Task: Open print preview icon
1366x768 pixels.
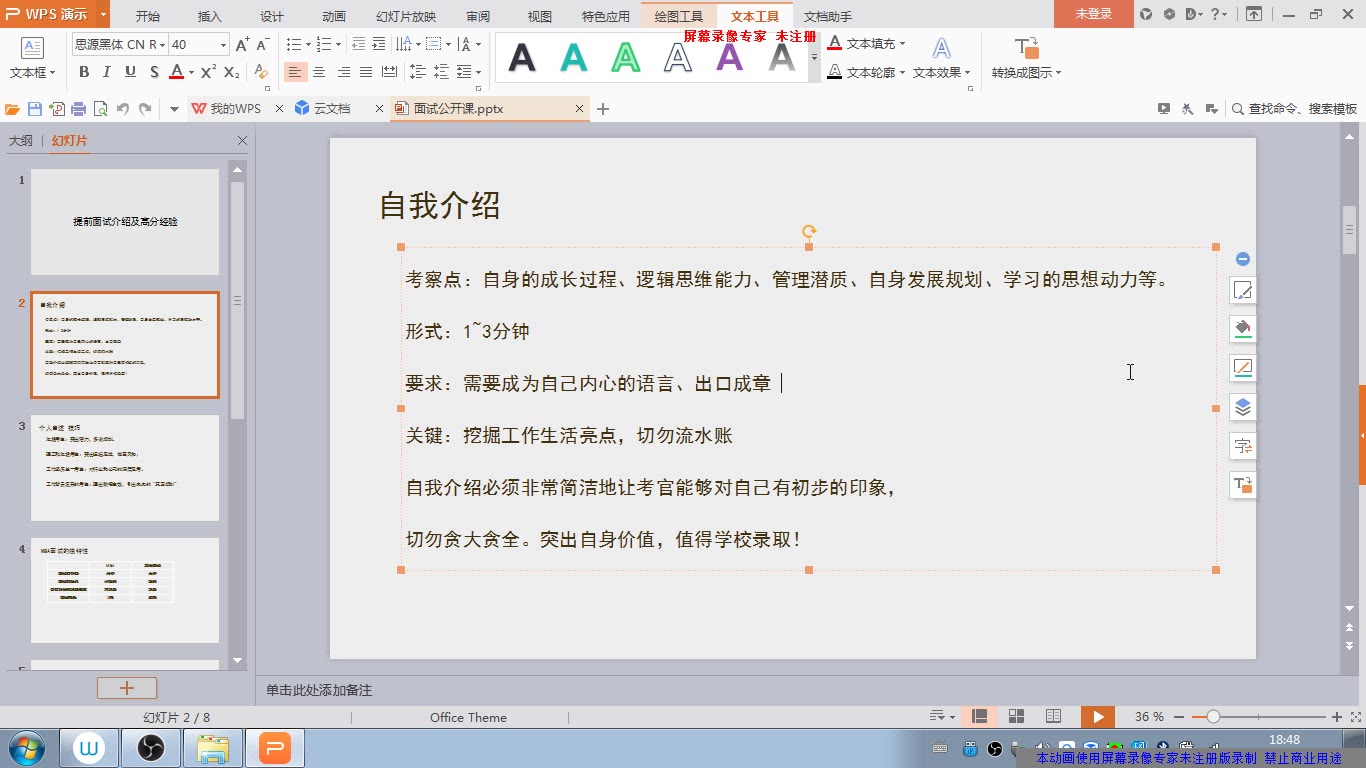Action: click(x=101, y=109)
